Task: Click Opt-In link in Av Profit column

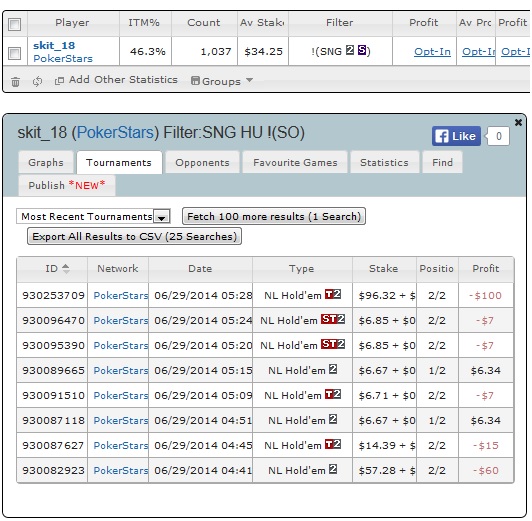Action: click(x=478, y=52)
